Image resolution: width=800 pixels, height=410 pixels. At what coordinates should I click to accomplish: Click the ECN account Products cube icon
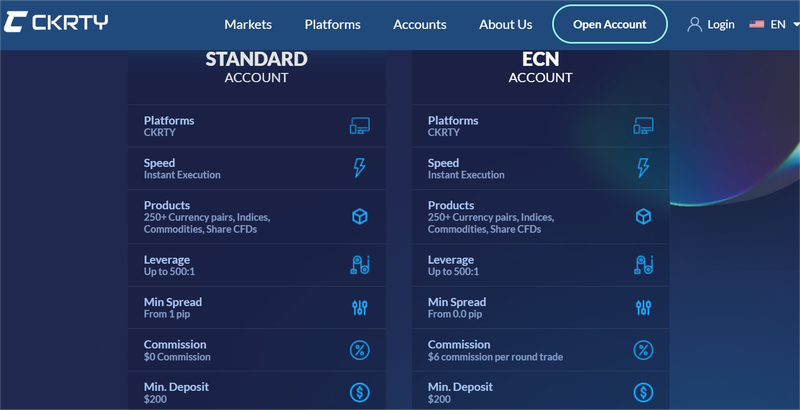(x=643, y=217)
